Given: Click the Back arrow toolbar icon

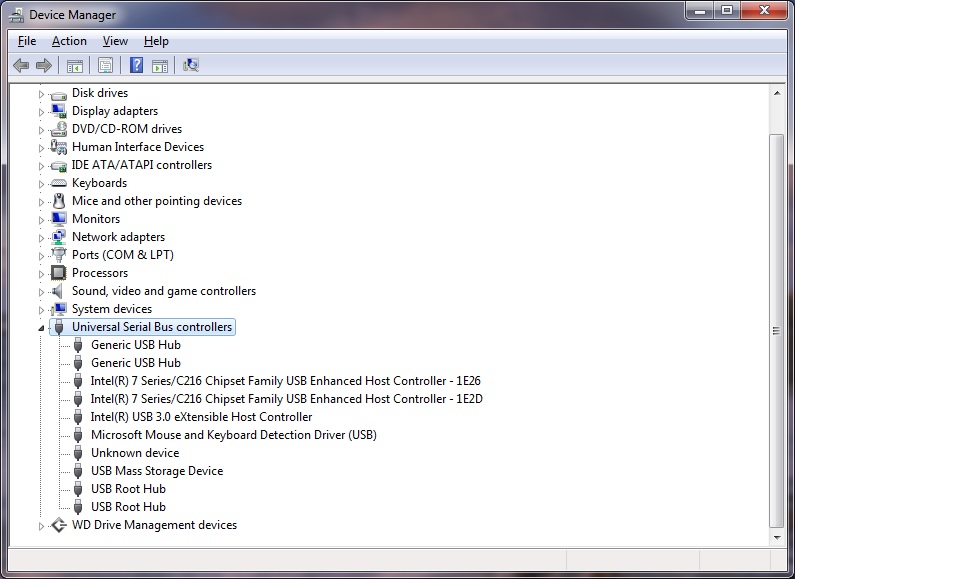Looking at the screenshot, I should click(x=21, y=65).
